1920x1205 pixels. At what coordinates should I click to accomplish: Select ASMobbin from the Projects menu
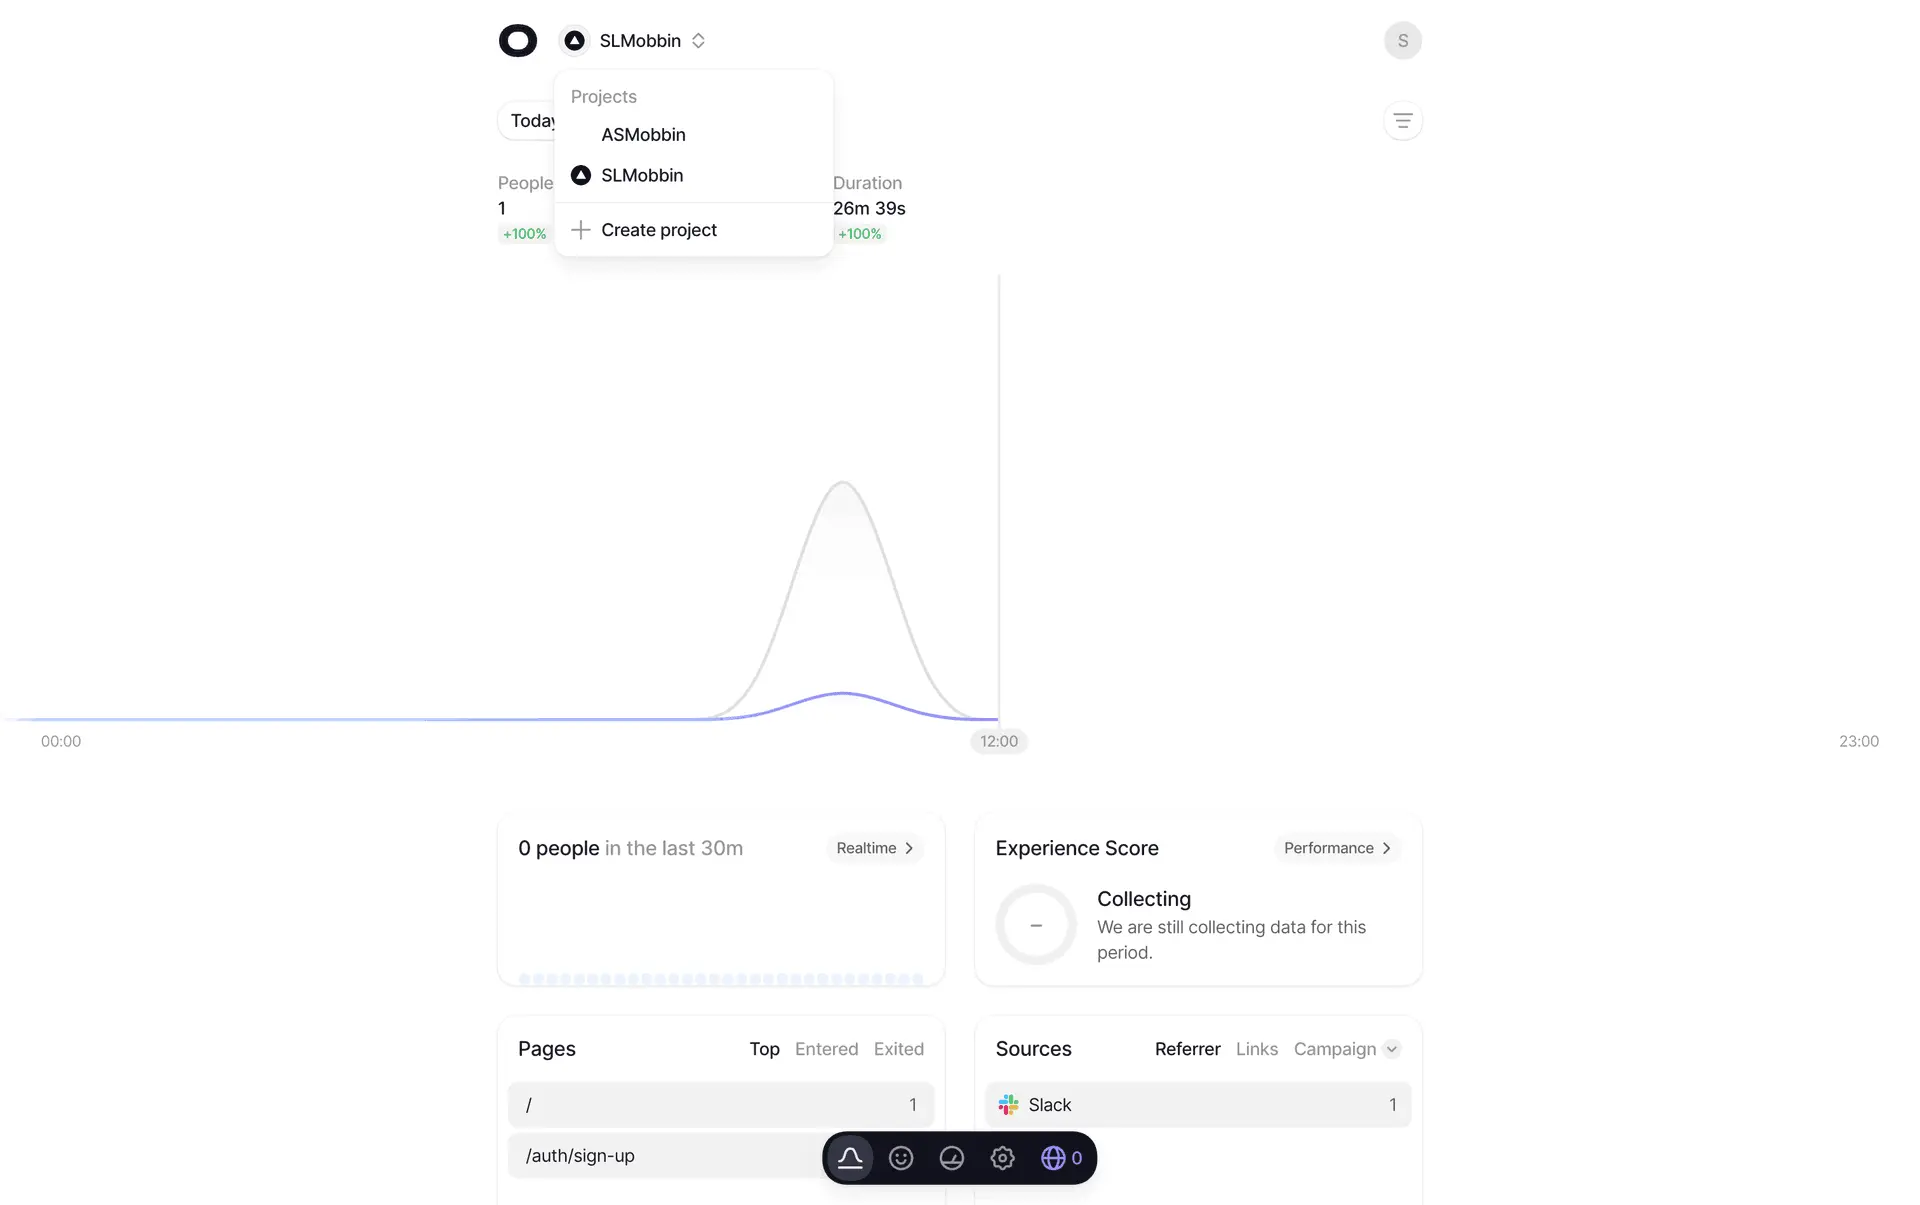coord(643,135)
